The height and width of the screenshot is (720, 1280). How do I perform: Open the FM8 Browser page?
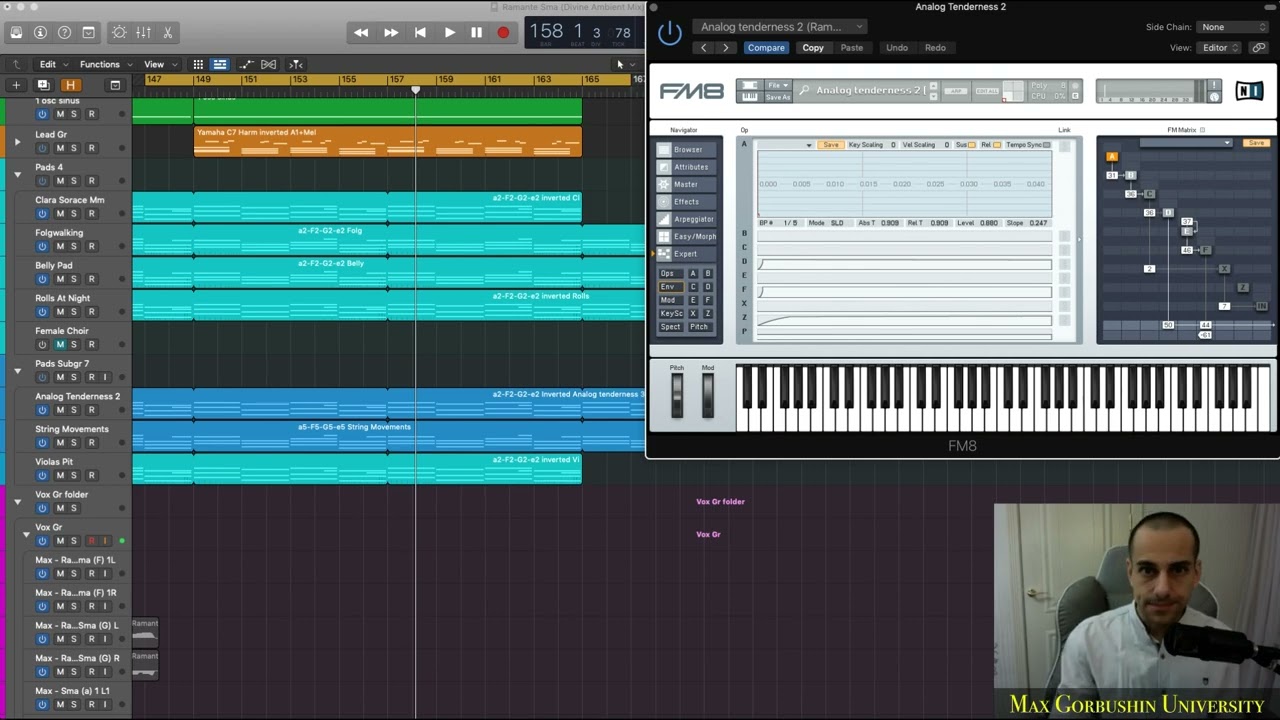point(687,150)
